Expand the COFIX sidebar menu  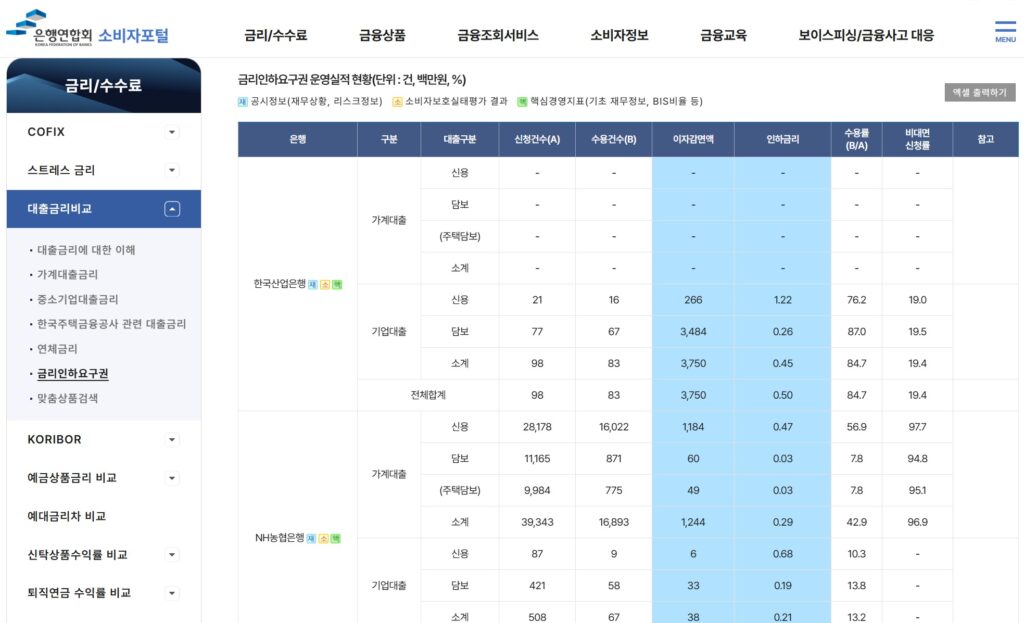click(171, 131)
